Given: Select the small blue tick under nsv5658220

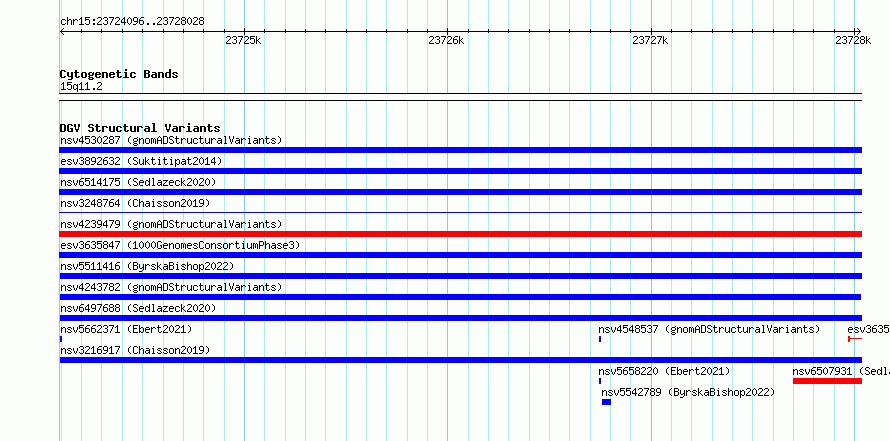Looking at the screenshot, I should (600, 381).
